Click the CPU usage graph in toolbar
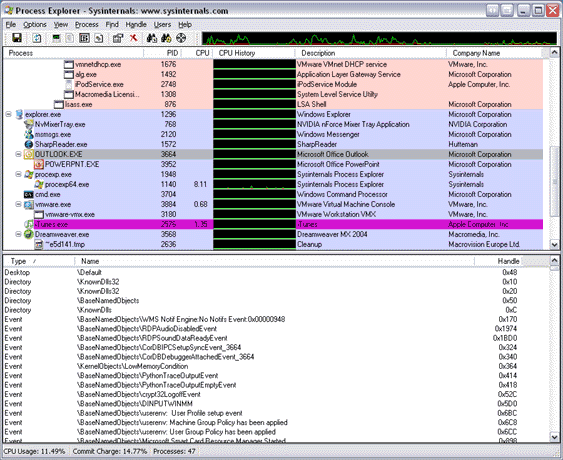 379,38
